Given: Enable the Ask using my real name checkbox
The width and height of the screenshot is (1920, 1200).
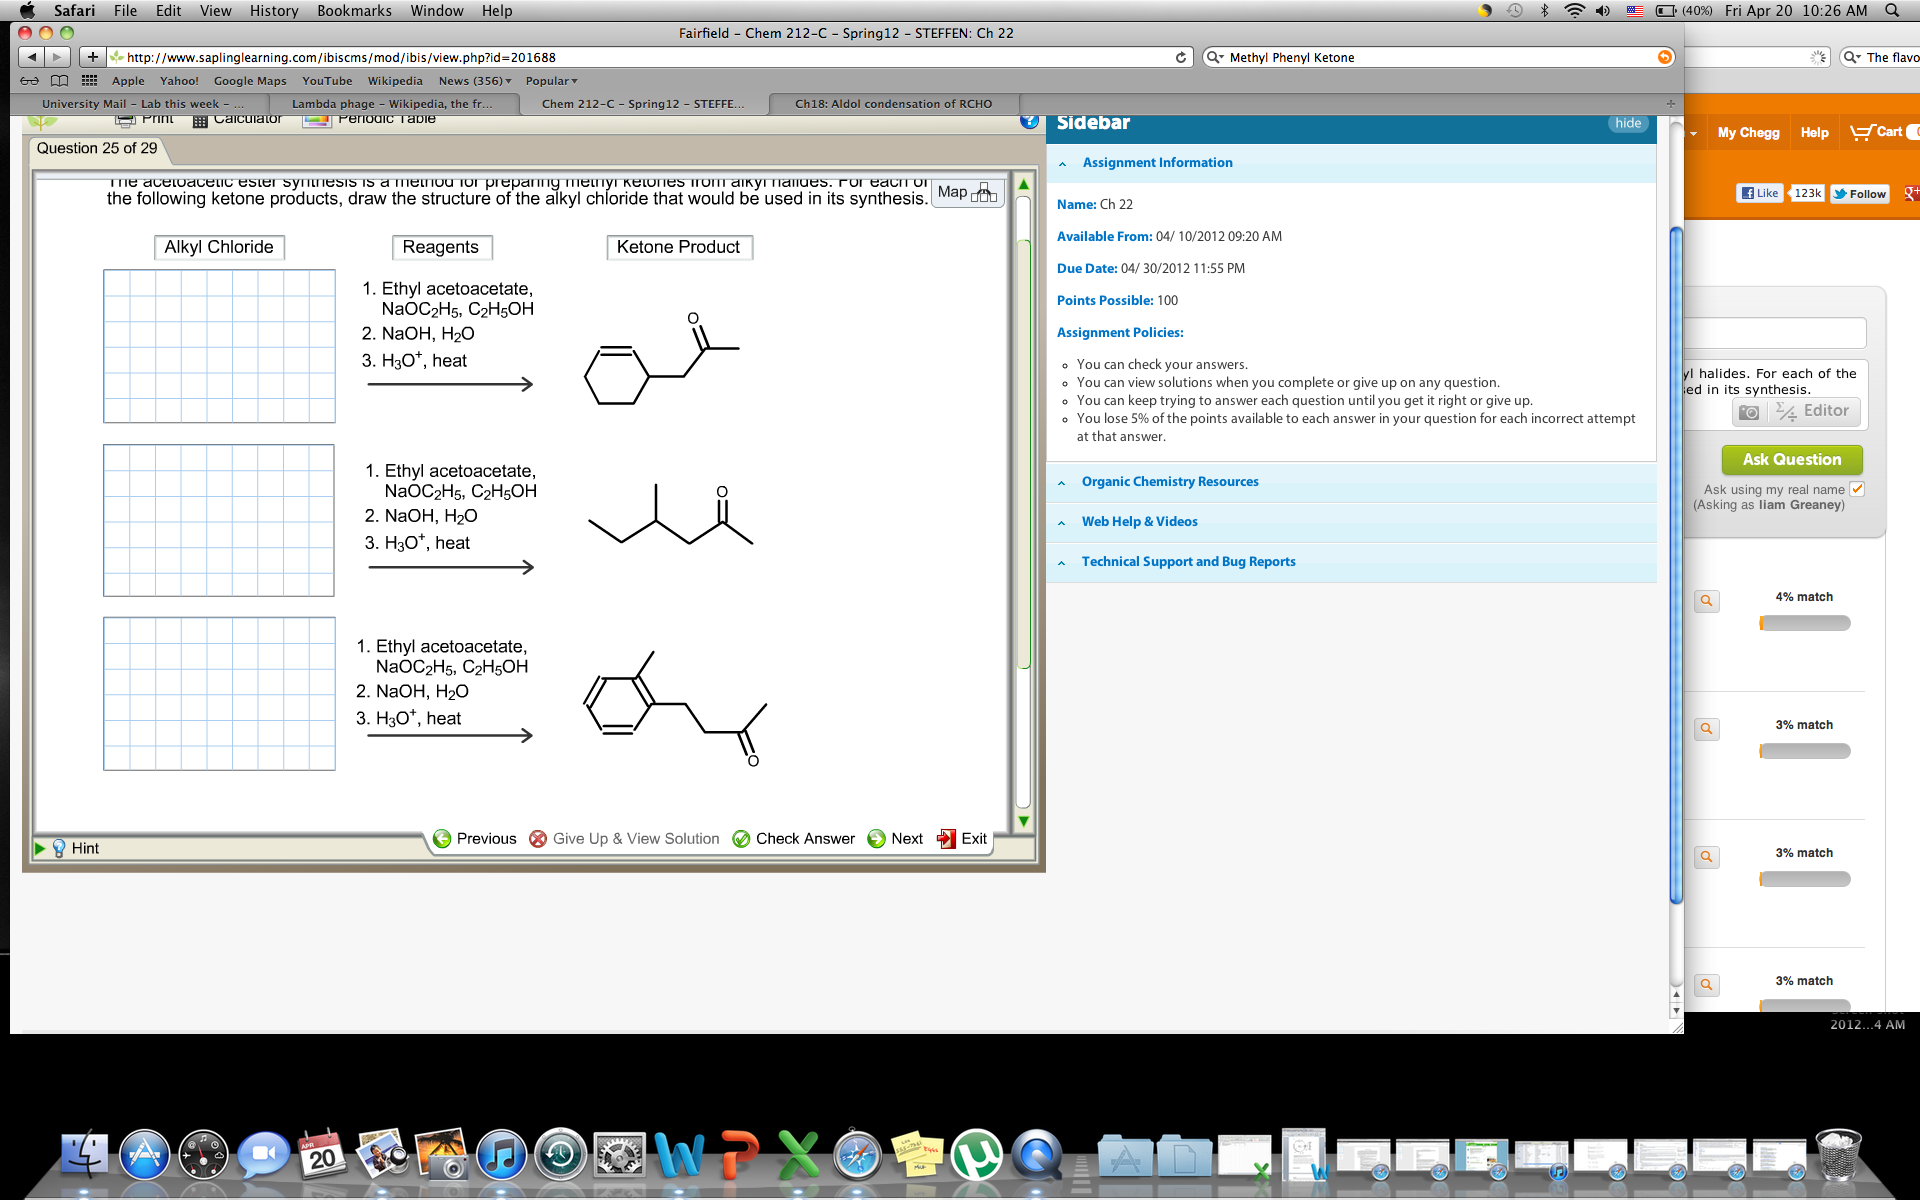Looking at the screenshot, I should (x=1858, y=489).
